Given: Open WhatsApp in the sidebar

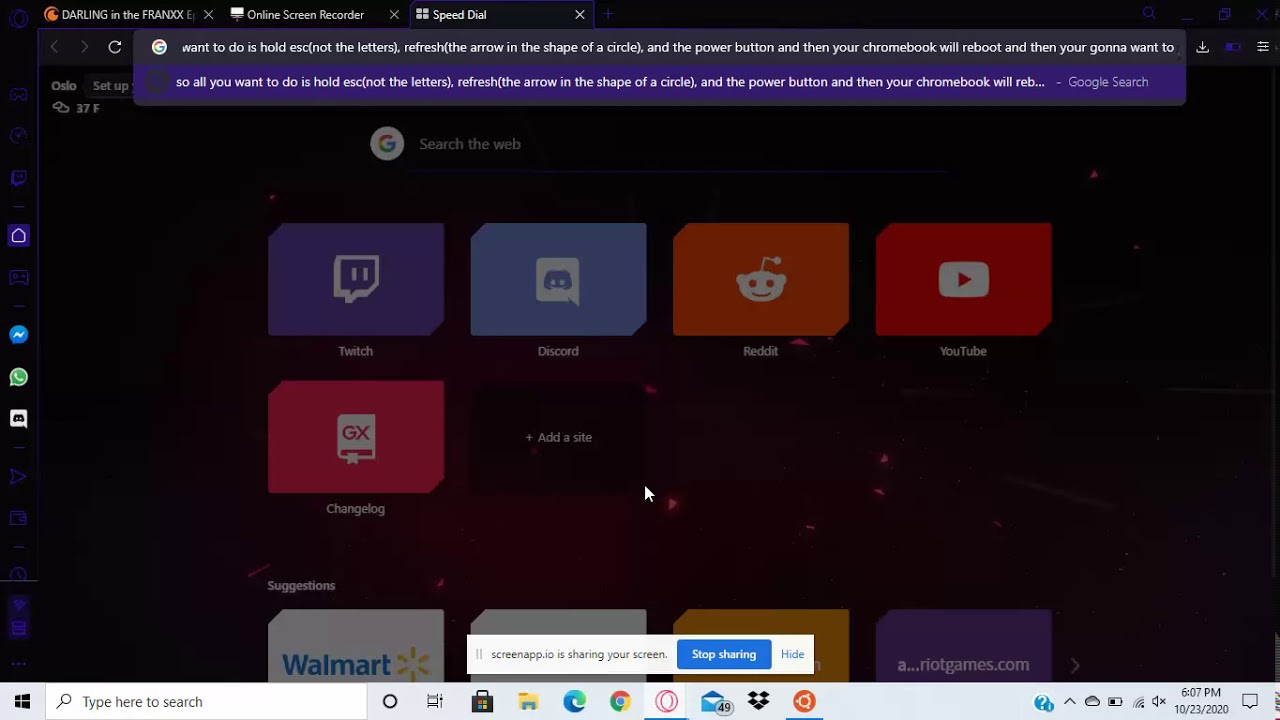Looking at the screenshot, I should point(18,377).
